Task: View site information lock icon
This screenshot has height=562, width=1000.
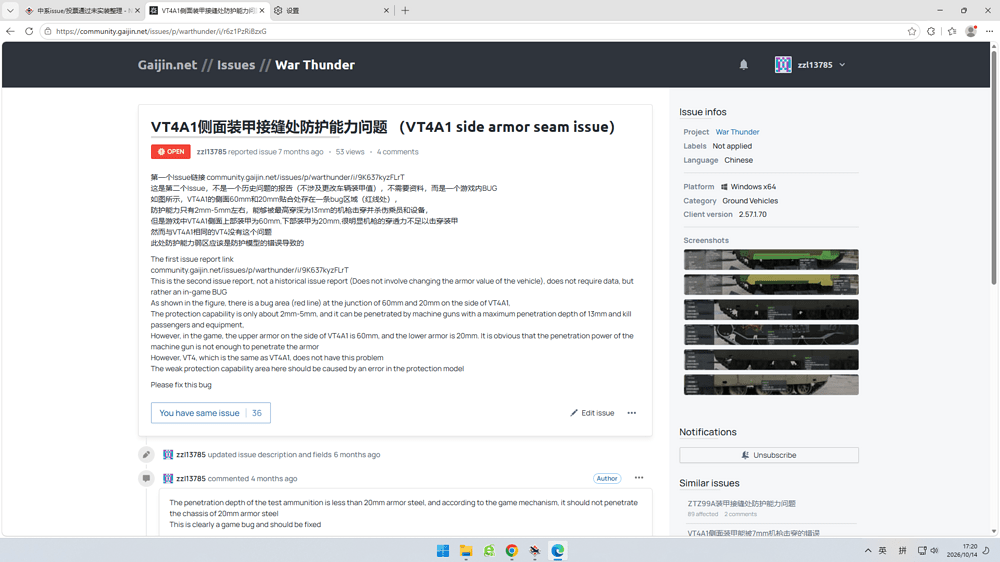Action: pyautogui.click(x=48, y=31)
